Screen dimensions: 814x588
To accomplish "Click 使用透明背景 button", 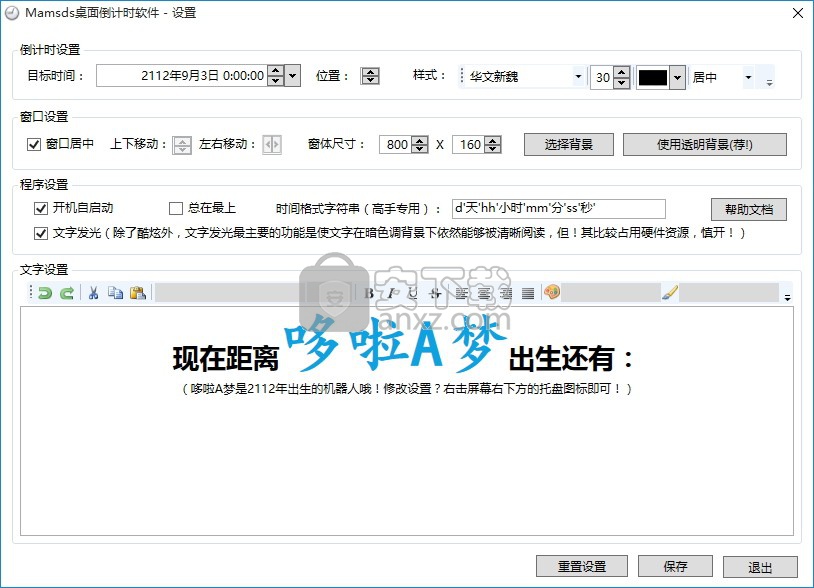I will (704, 144).
